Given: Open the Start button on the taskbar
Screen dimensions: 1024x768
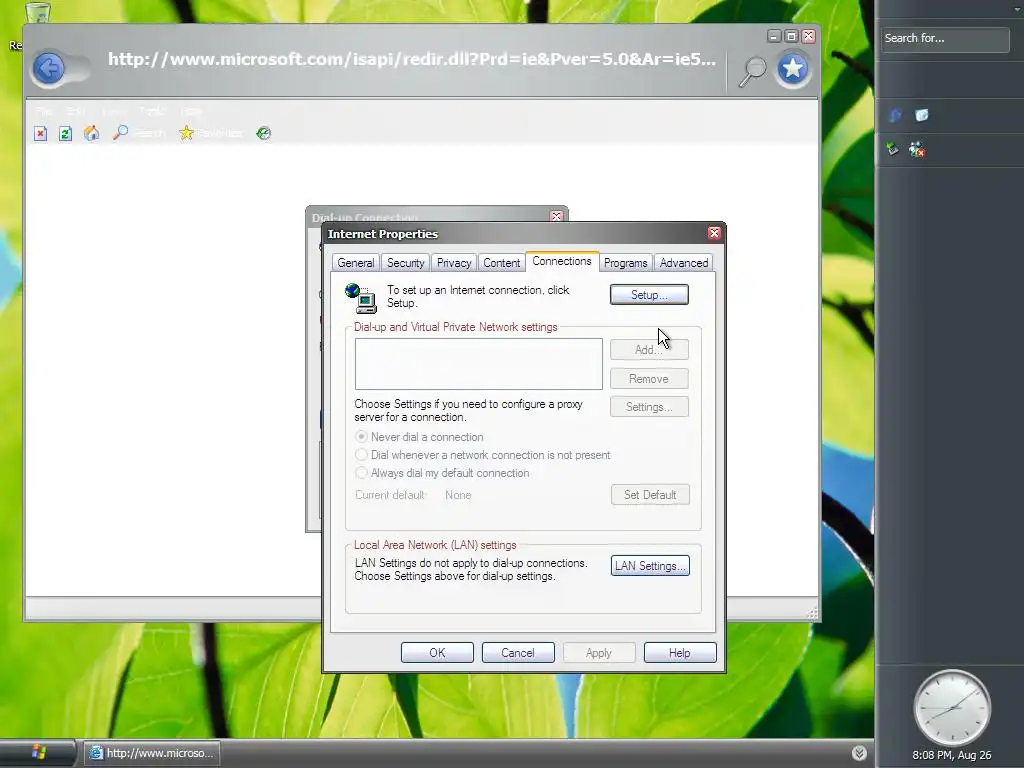Looking at the screenshot, I should point(38,753).
